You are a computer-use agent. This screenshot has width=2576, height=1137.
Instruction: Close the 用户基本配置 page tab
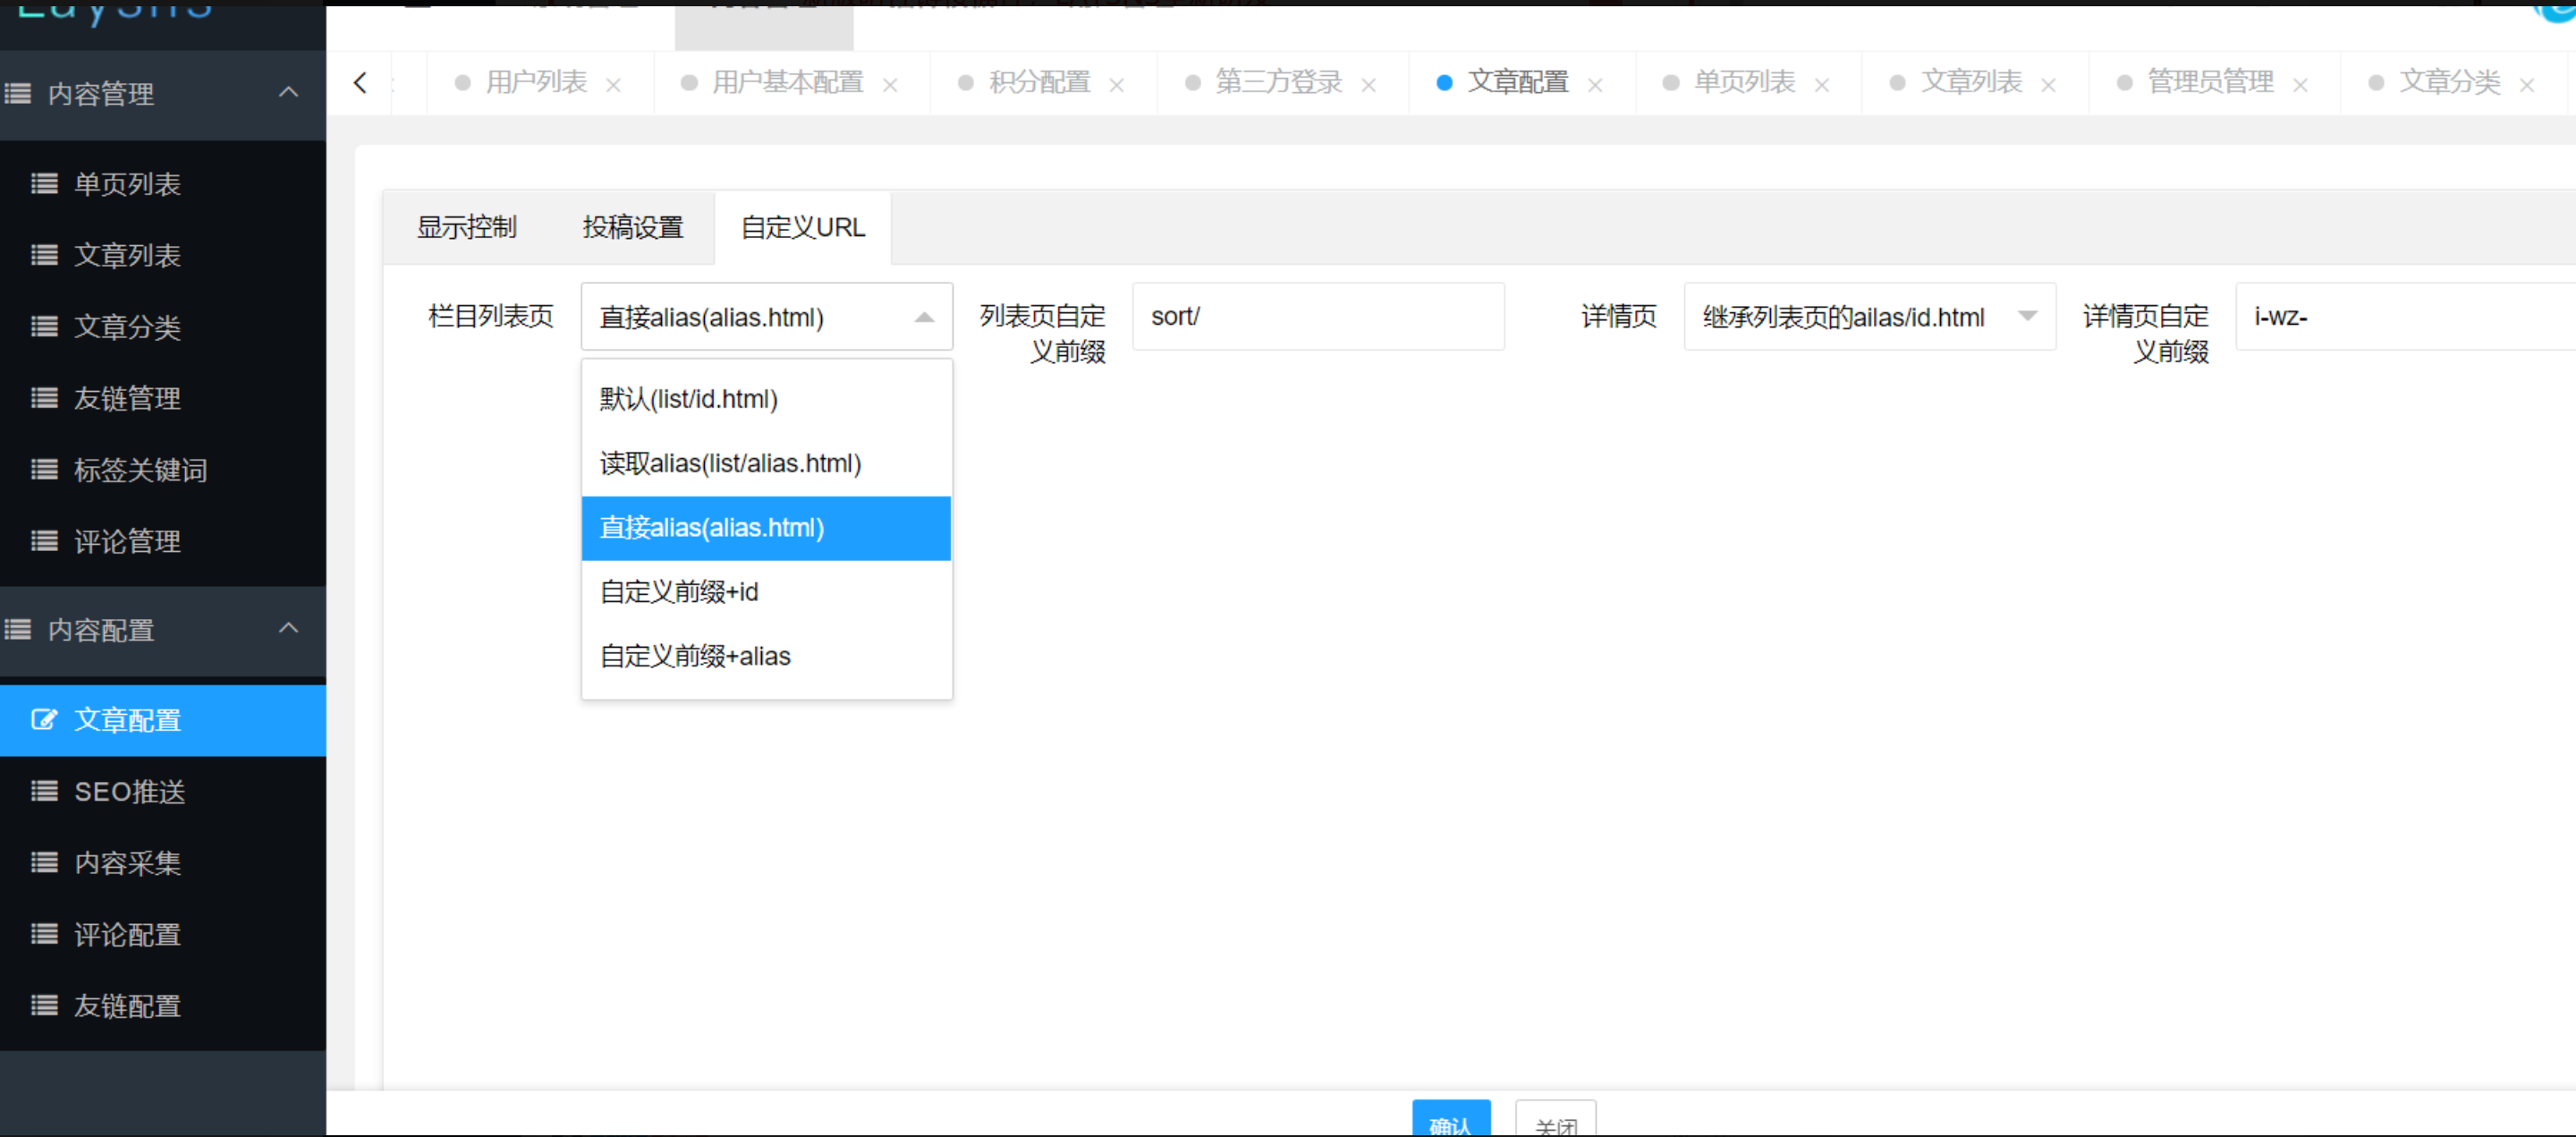[x=890, y=85]
